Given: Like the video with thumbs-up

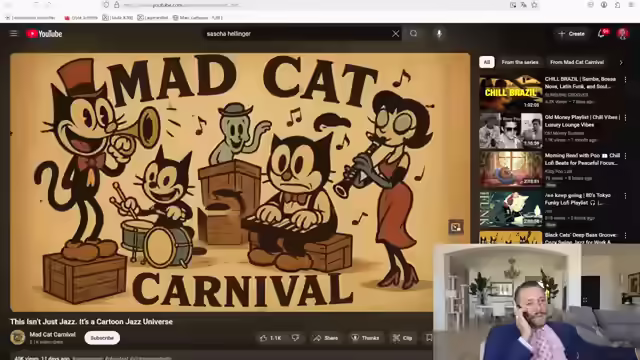Looking at the screenshot, I should (x=271, y=338).
